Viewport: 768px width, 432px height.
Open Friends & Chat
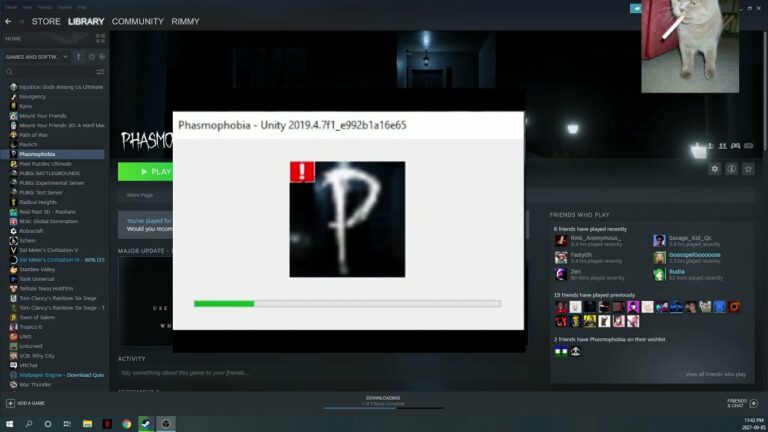743,403
